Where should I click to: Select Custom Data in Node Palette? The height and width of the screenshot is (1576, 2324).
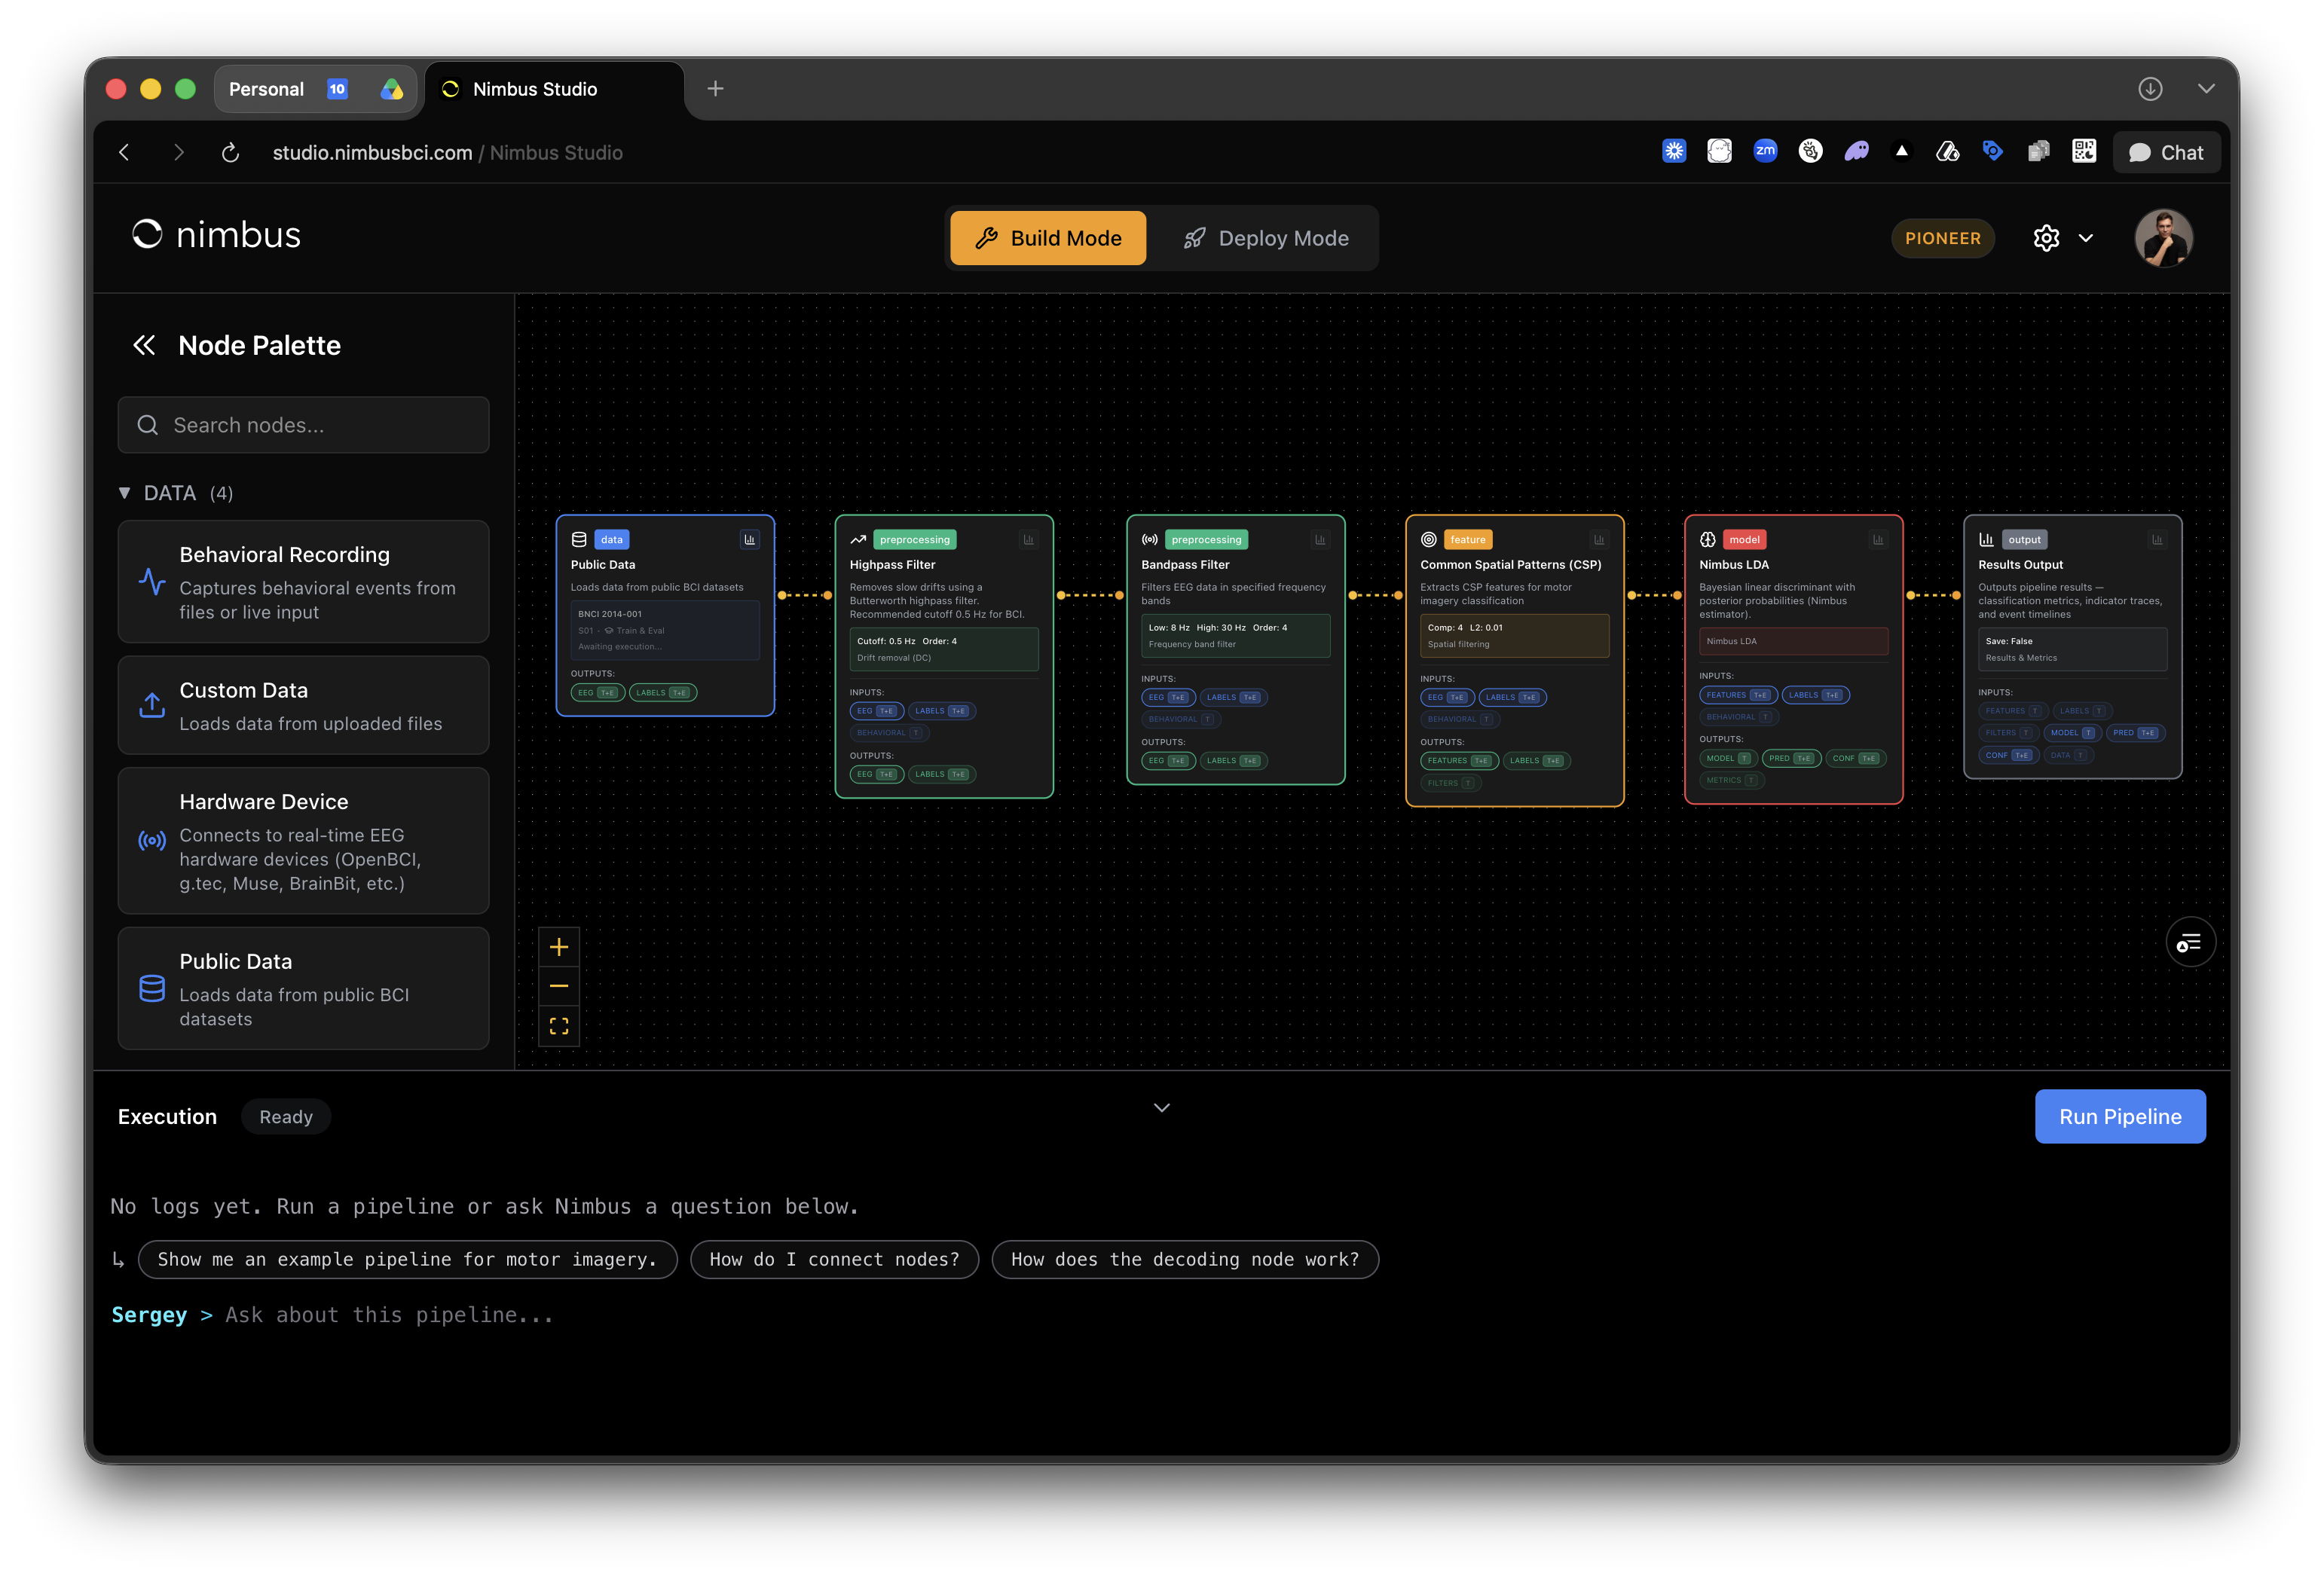click(x=304, y=705)
